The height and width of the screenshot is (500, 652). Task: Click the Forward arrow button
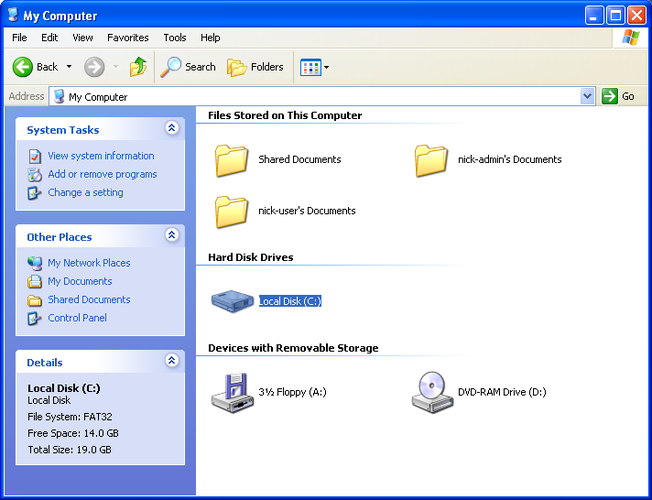coord(94,67)
